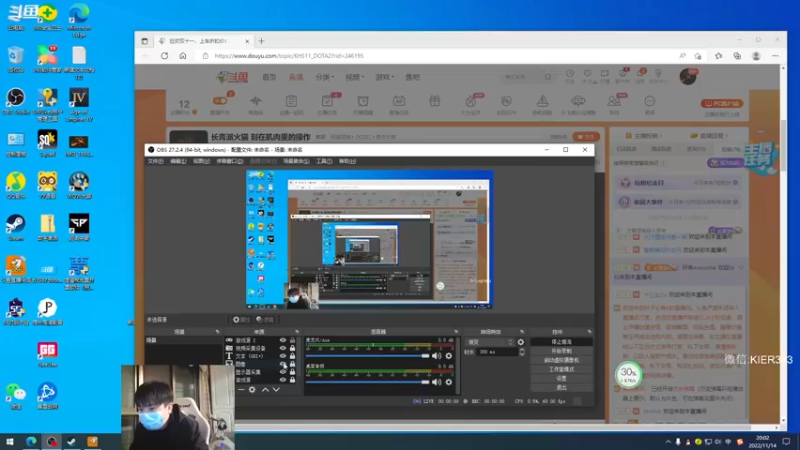Adjust the 麦克风/Aux volume slider

[x=368, y=356]
